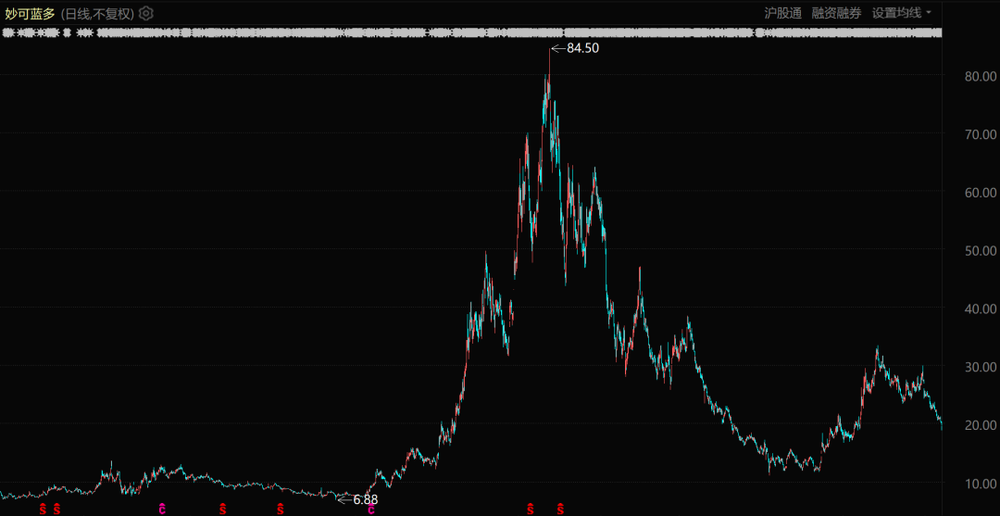Click the red S marker left of the rightmost one
1000x516 pixels.
[x=530, y=509]
